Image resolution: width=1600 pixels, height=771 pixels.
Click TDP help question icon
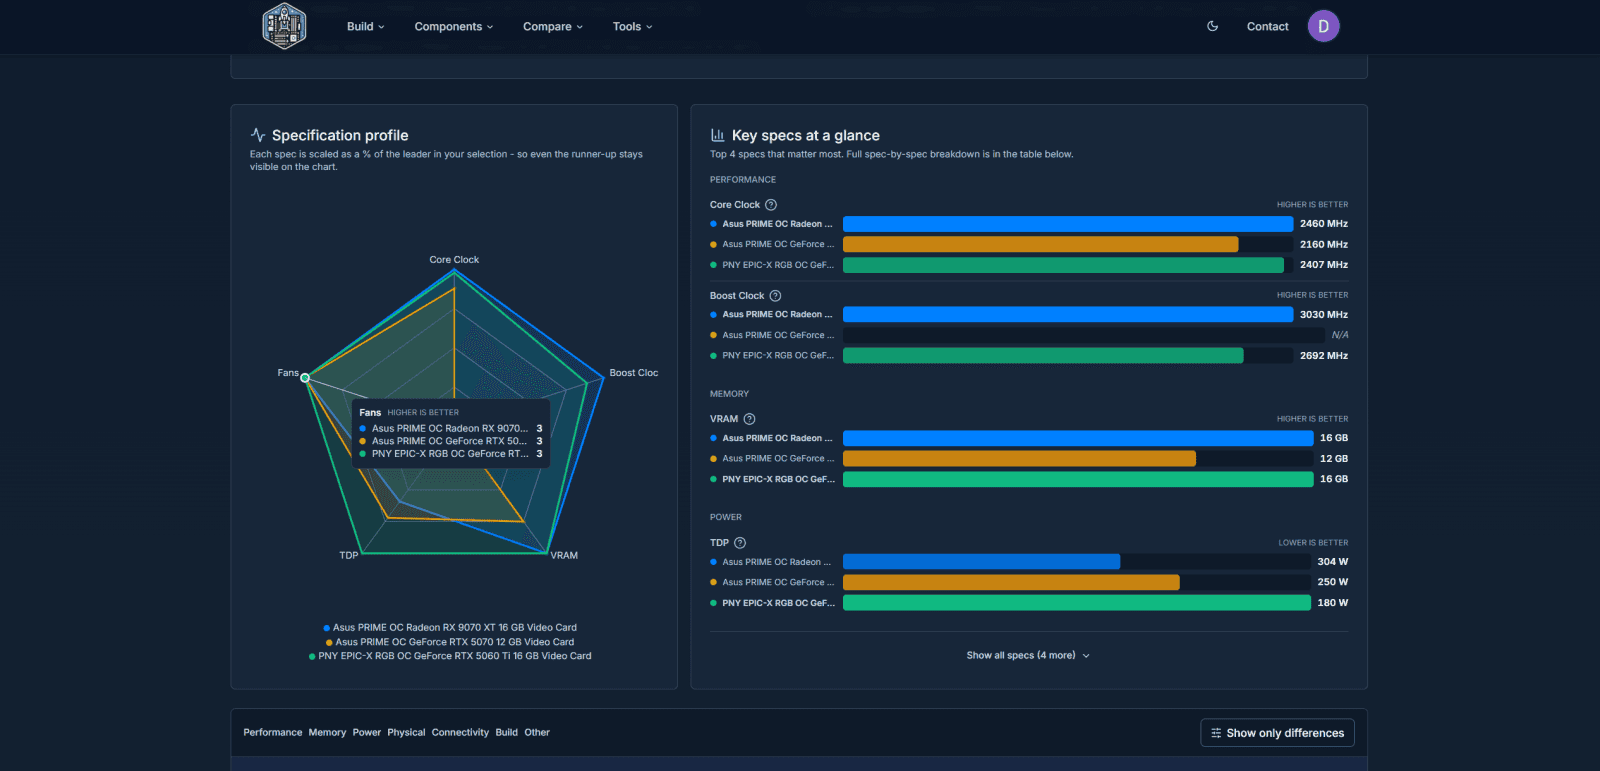pos(740,543)
